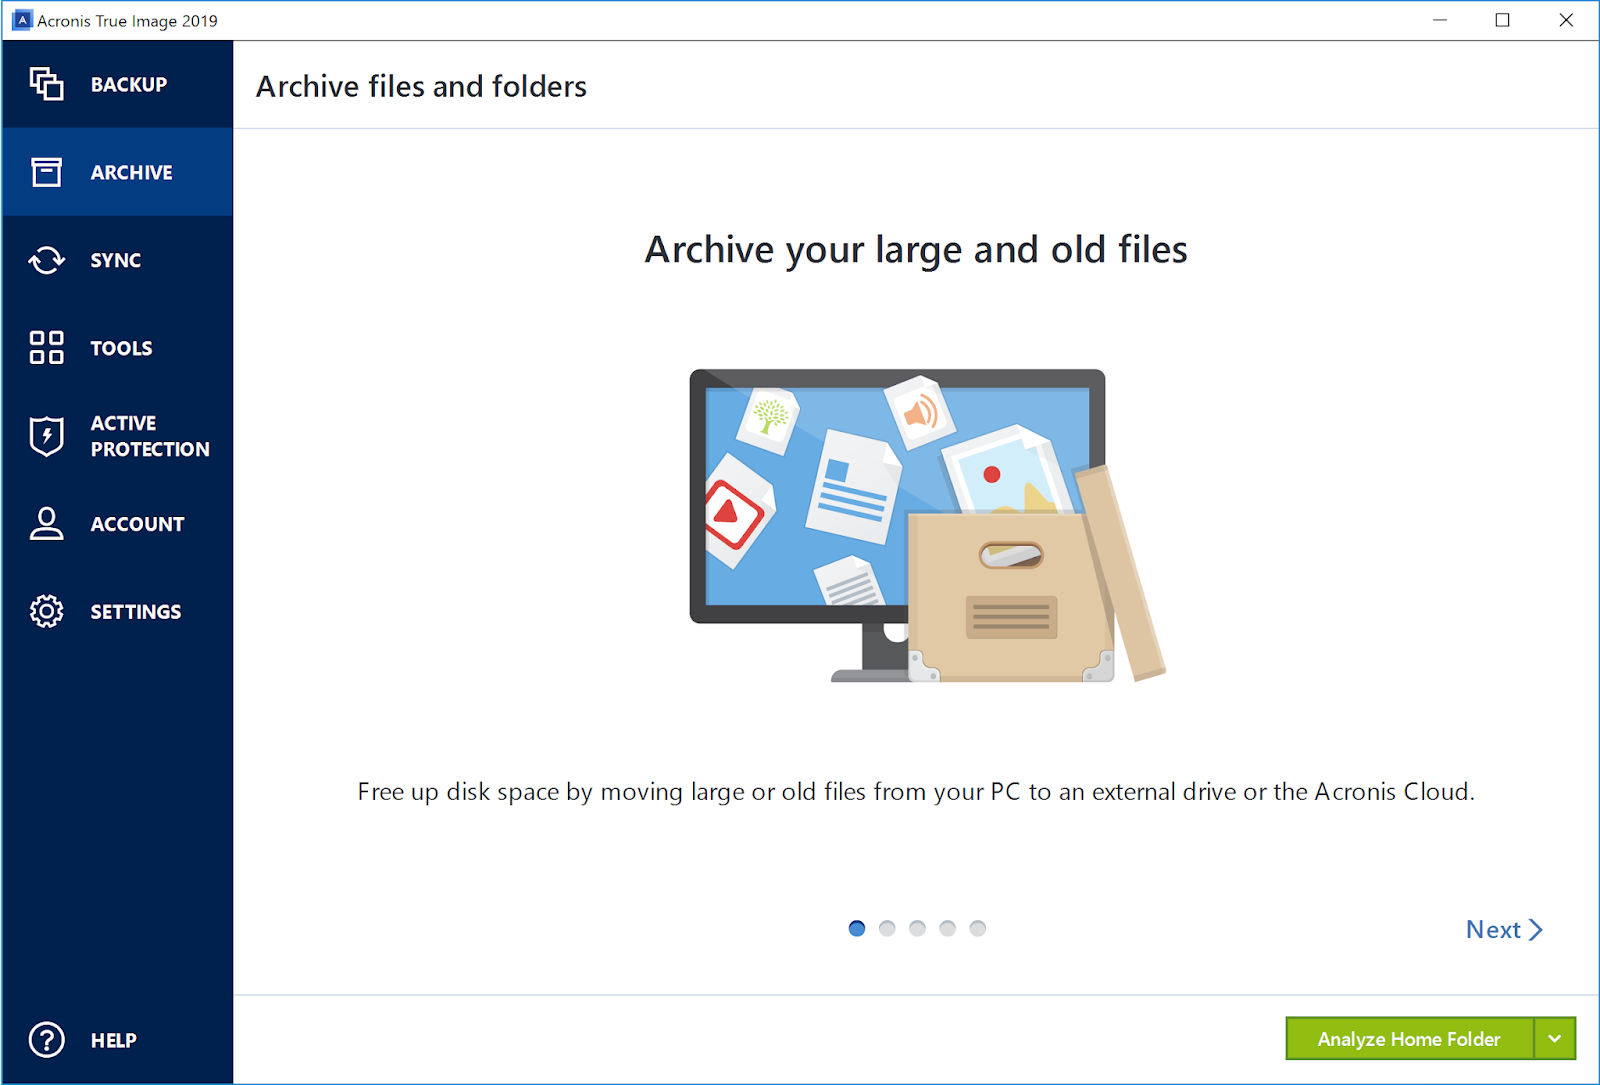1600x1085 pixels.
Task: Open the TOOLS sidebar label
Action: (x=122, y=349)
